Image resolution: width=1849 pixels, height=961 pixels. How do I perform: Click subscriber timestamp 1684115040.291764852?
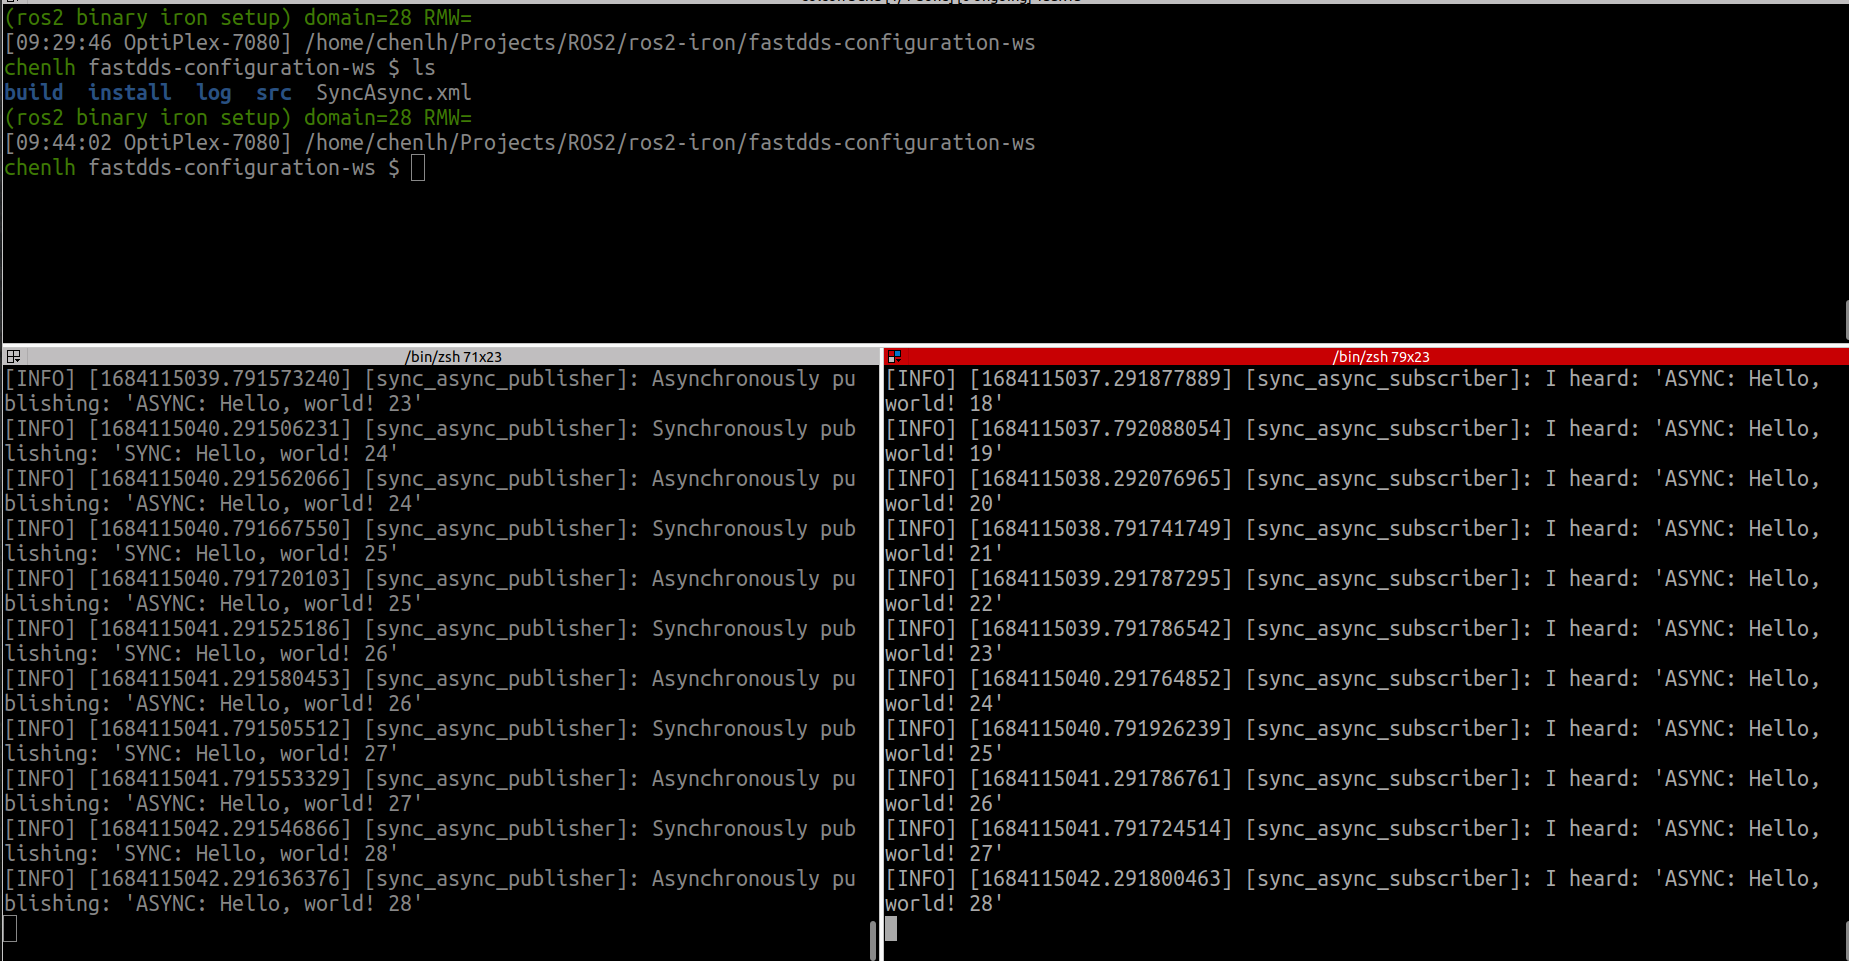coord(1101,679)
